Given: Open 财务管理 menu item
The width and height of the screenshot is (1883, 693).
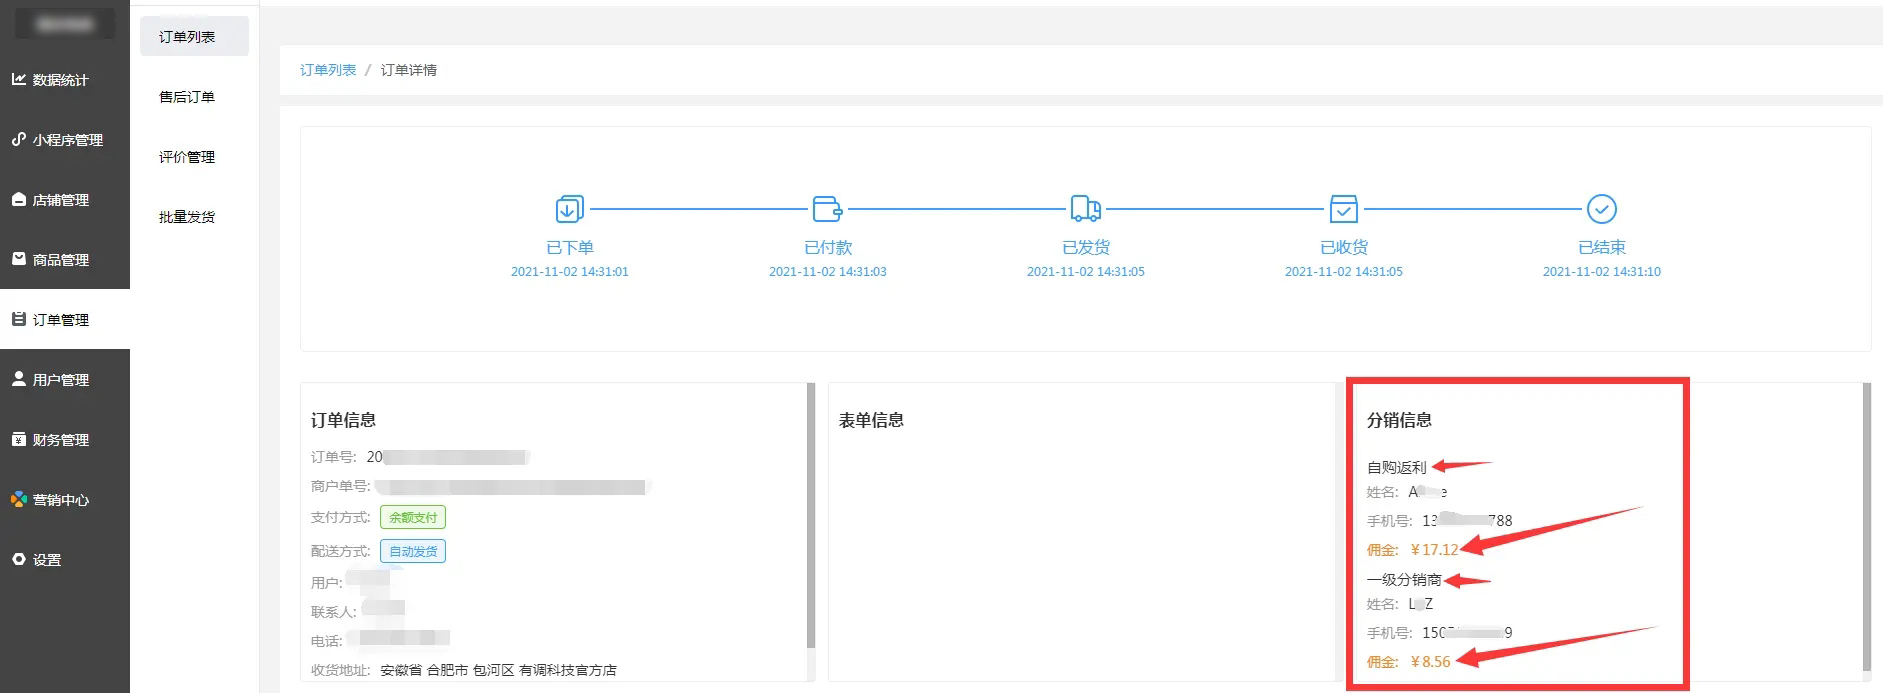Looking at the screenshot, I should [x=65, y=439].
